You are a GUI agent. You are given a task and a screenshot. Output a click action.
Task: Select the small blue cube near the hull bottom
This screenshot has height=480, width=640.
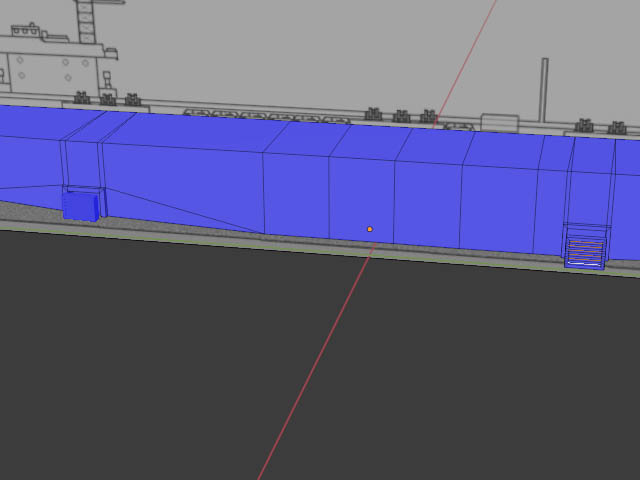click(81, 207)
